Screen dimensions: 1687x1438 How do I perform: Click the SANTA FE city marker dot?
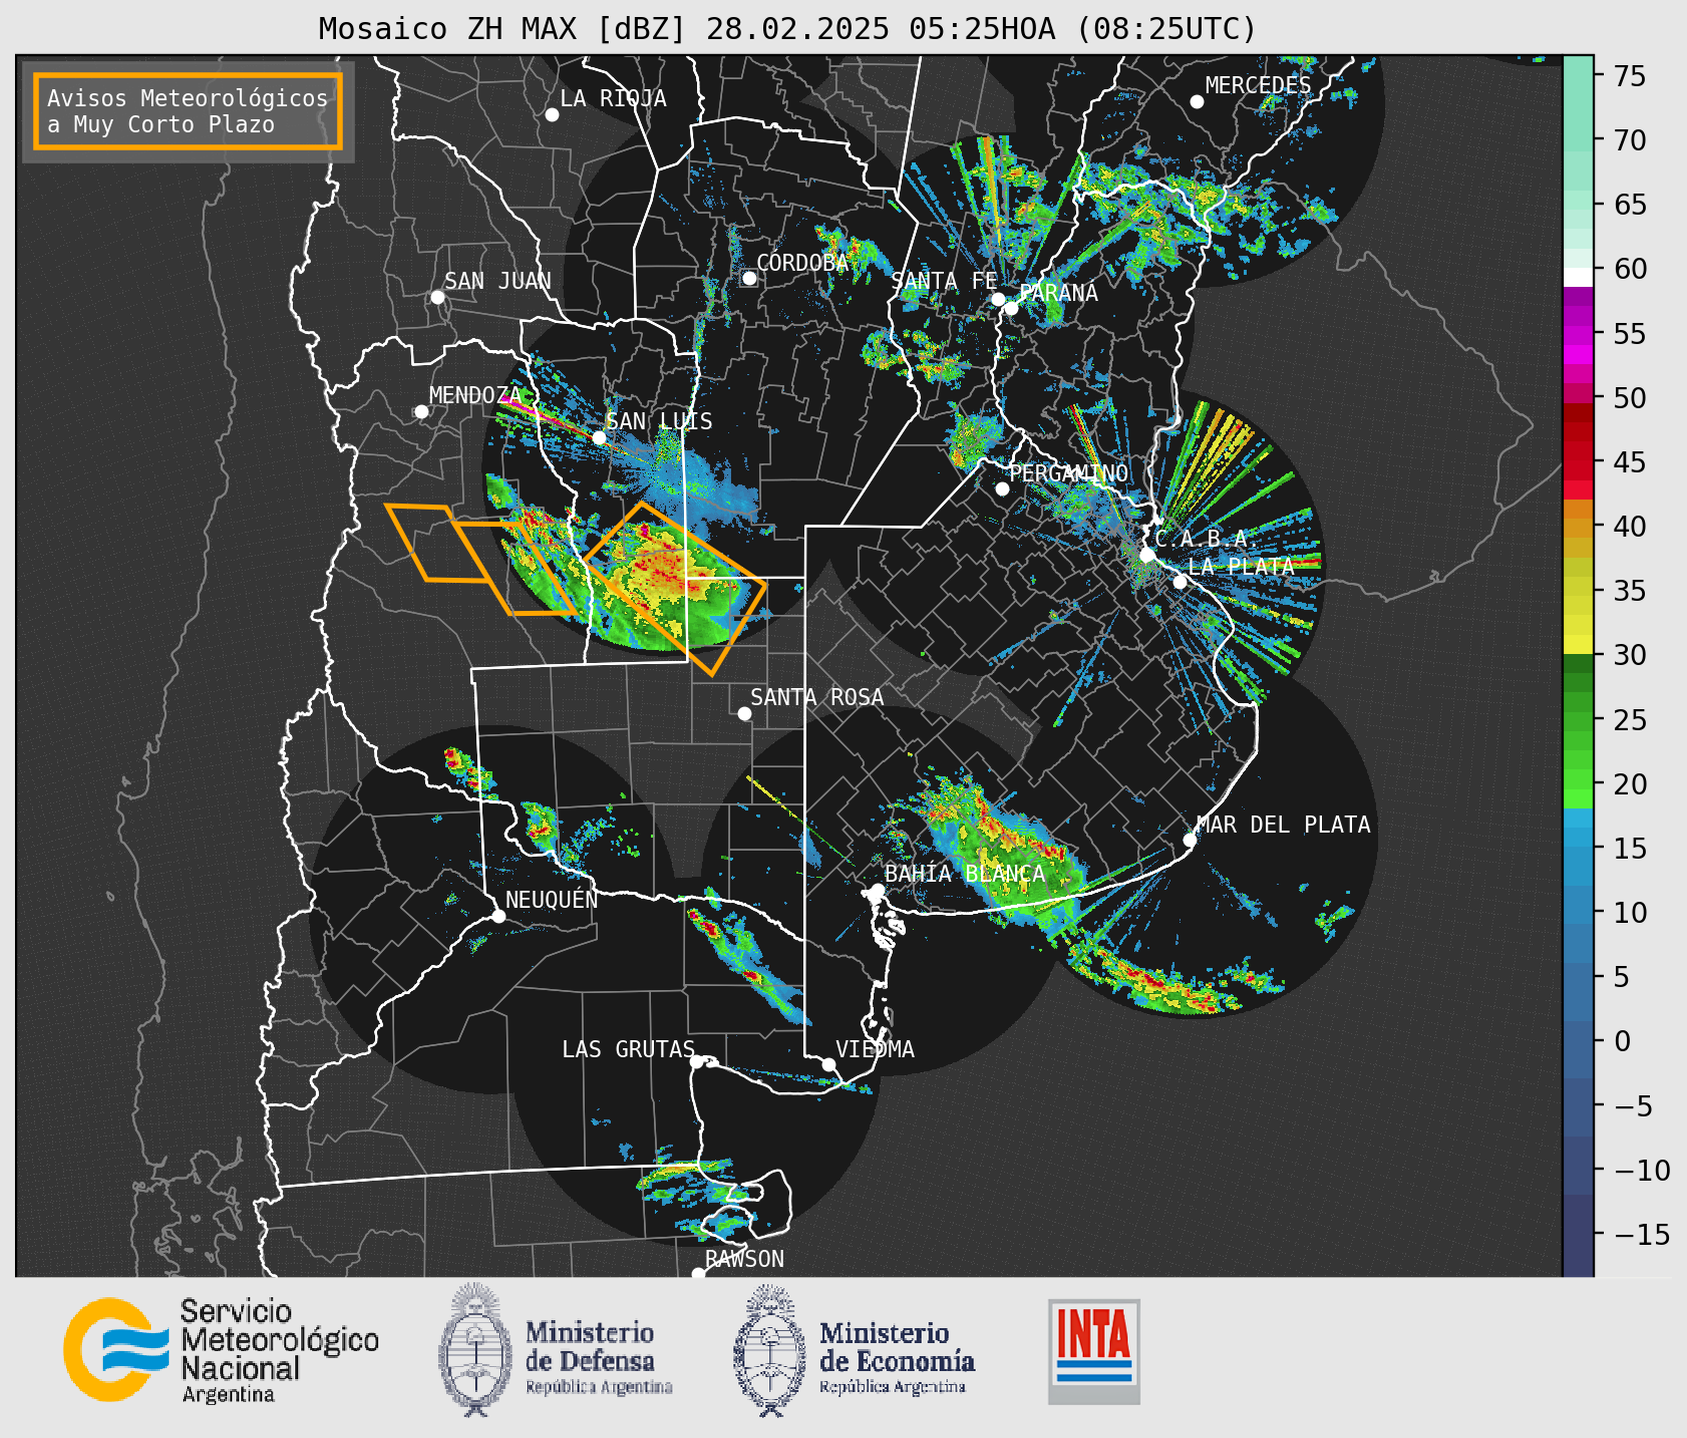point(998,299)
